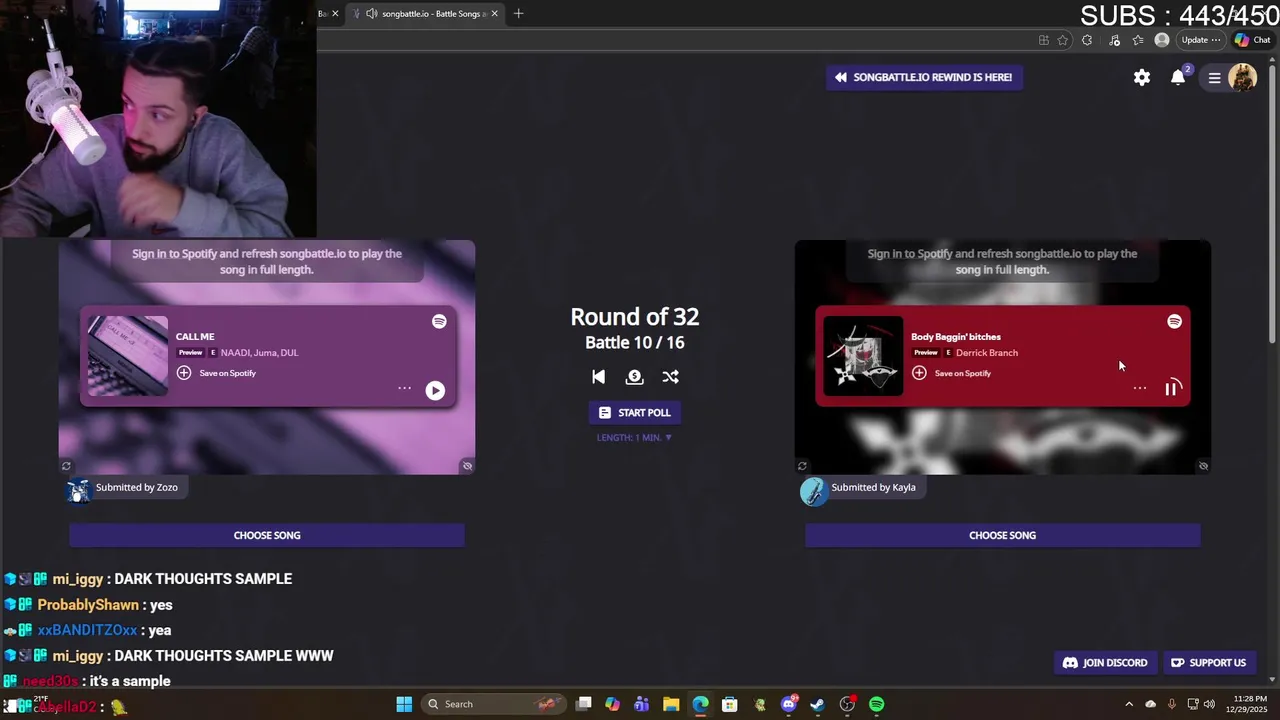1280x720 pixels.
Task: Play the CALL ME song preview
Action: 435,390
